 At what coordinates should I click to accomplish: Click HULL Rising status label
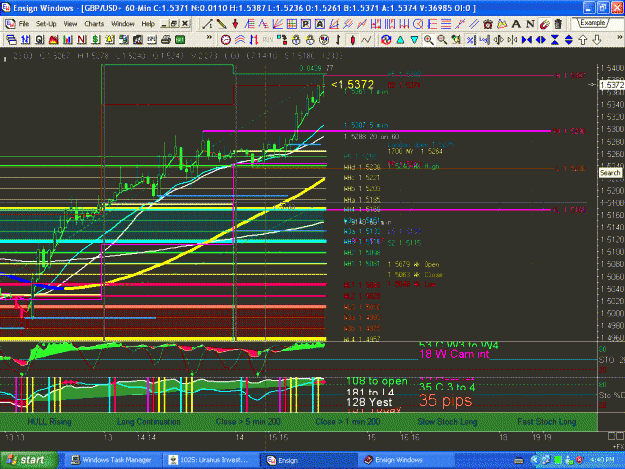click(49, 422)
